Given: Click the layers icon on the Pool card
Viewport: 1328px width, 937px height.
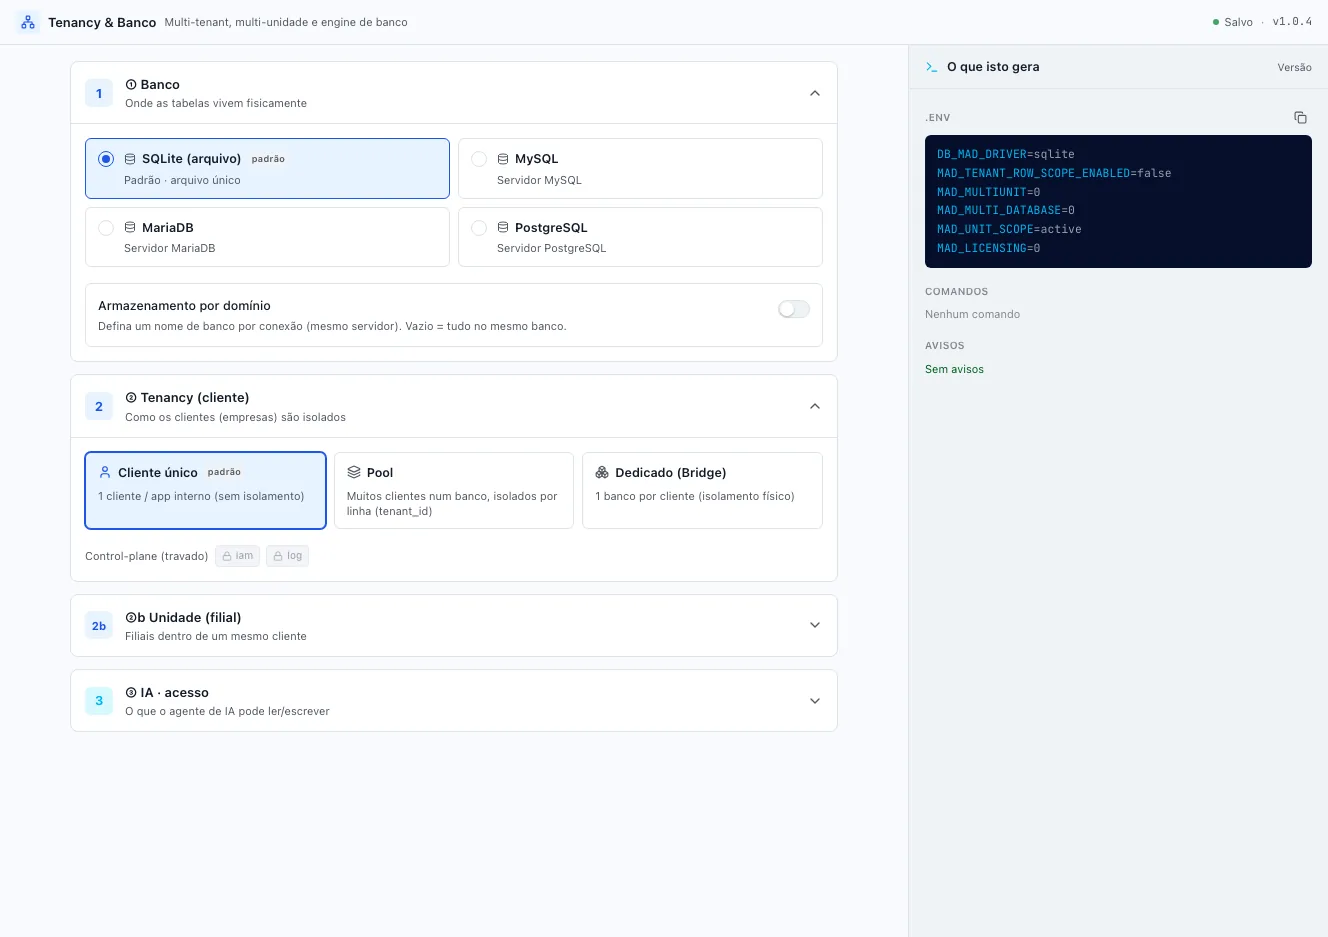Looking at the screenshot, I should pos(354,472).
